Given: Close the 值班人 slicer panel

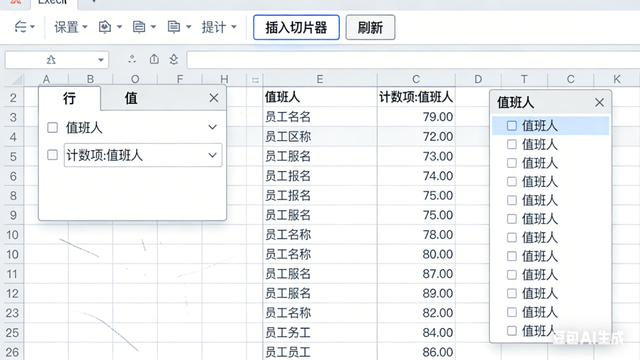Looking at the screenshot, I should [x=599, y=102].
